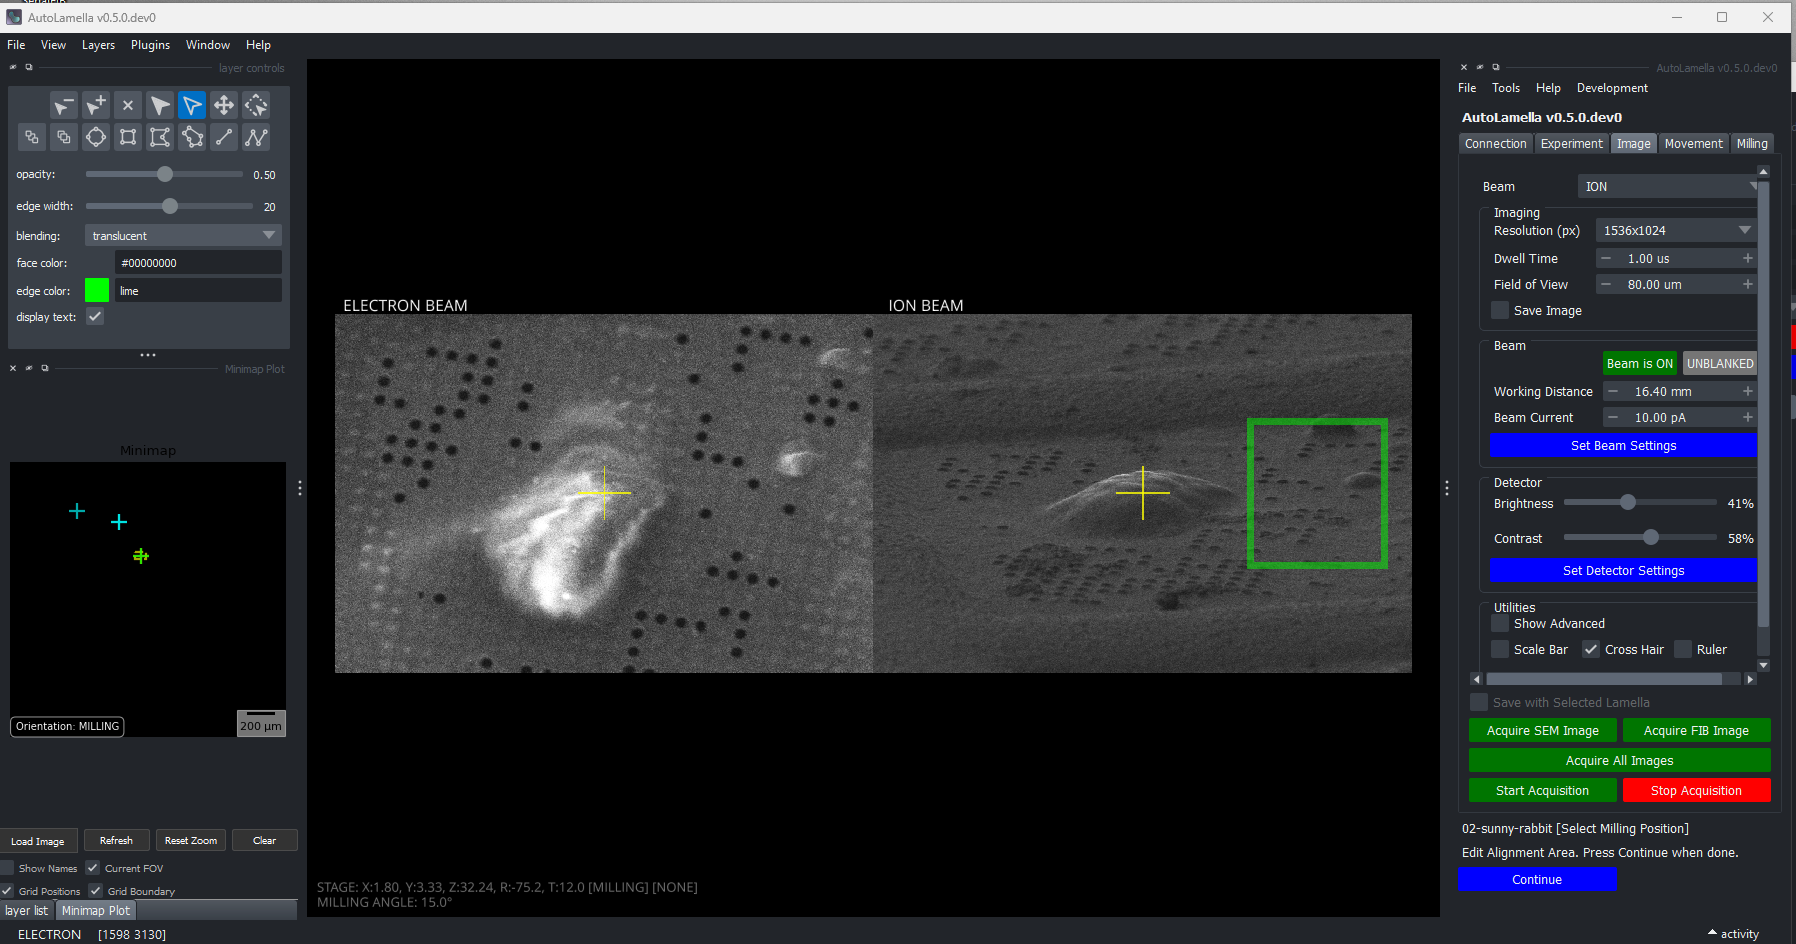Viewport: 1796px width, 944px height.
Task: Click the face color hex input field
Action: click(x=198, y=263)
